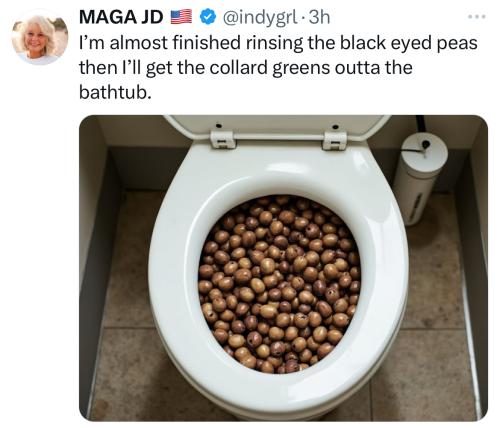This screenshot has width=500, height=428.
Task: Click the words 'black eyed peas' in the tweet
Action: point(409,43)
